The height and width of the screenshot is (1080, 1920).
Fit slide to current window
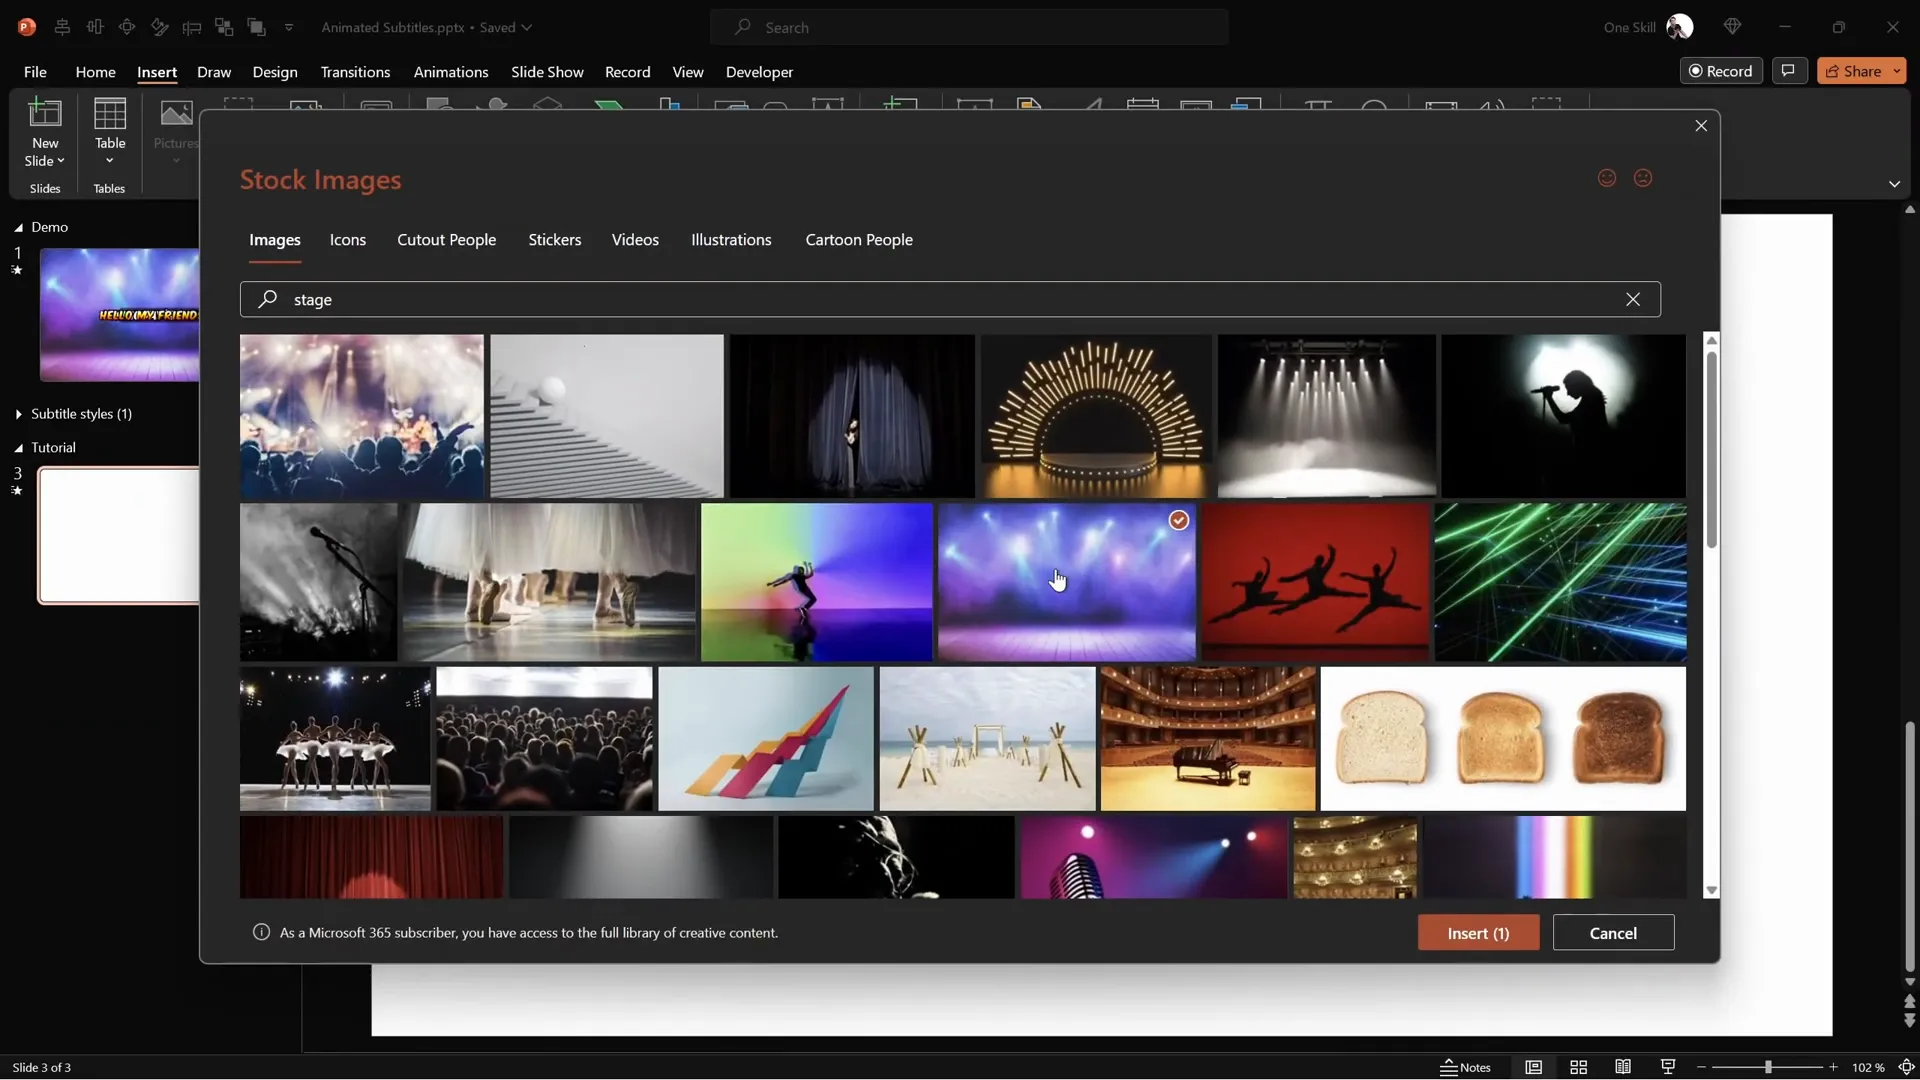(x=1906, y=1067)
